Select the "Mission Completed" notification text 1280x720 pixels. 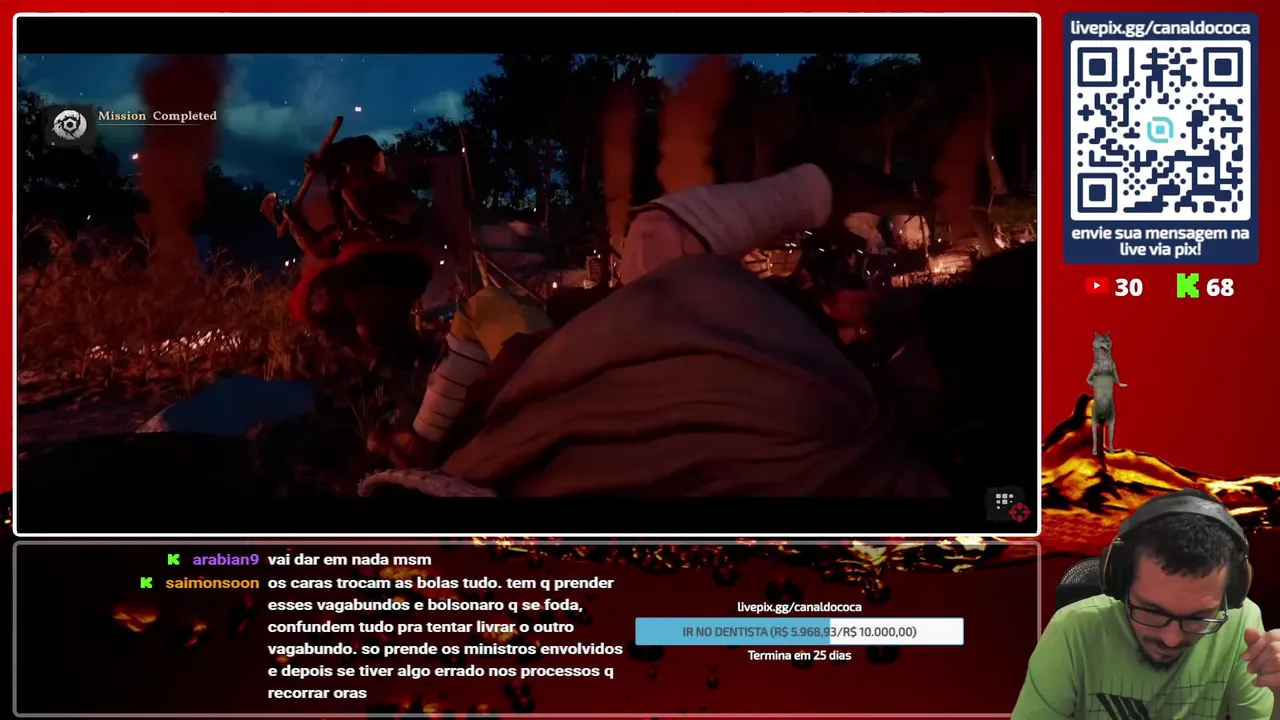(x=157, y=116)
